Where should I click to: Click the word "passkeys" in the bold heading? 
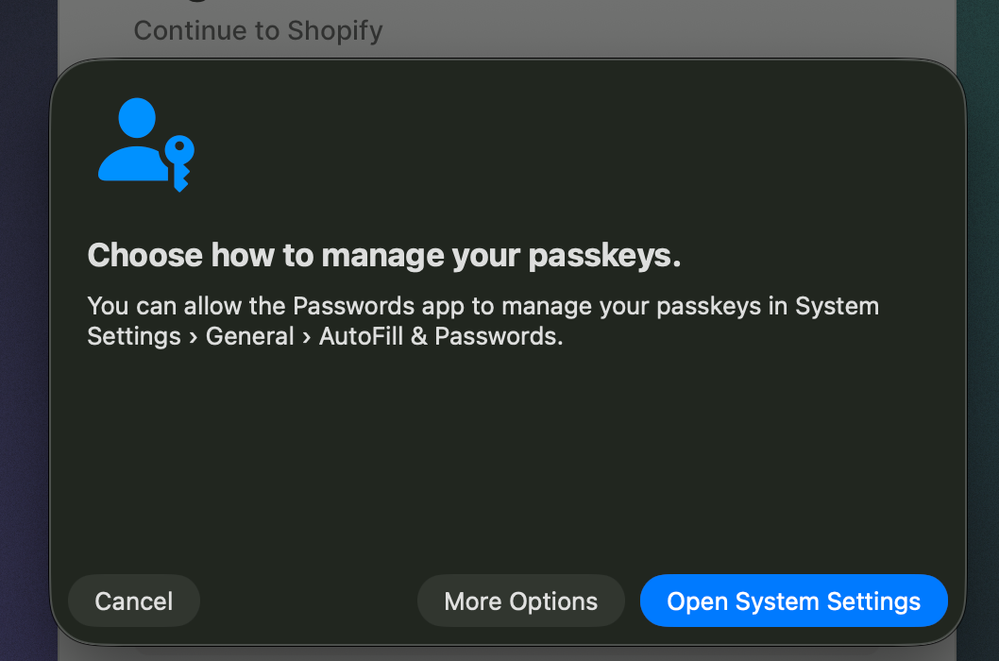[x=604, y=256]
